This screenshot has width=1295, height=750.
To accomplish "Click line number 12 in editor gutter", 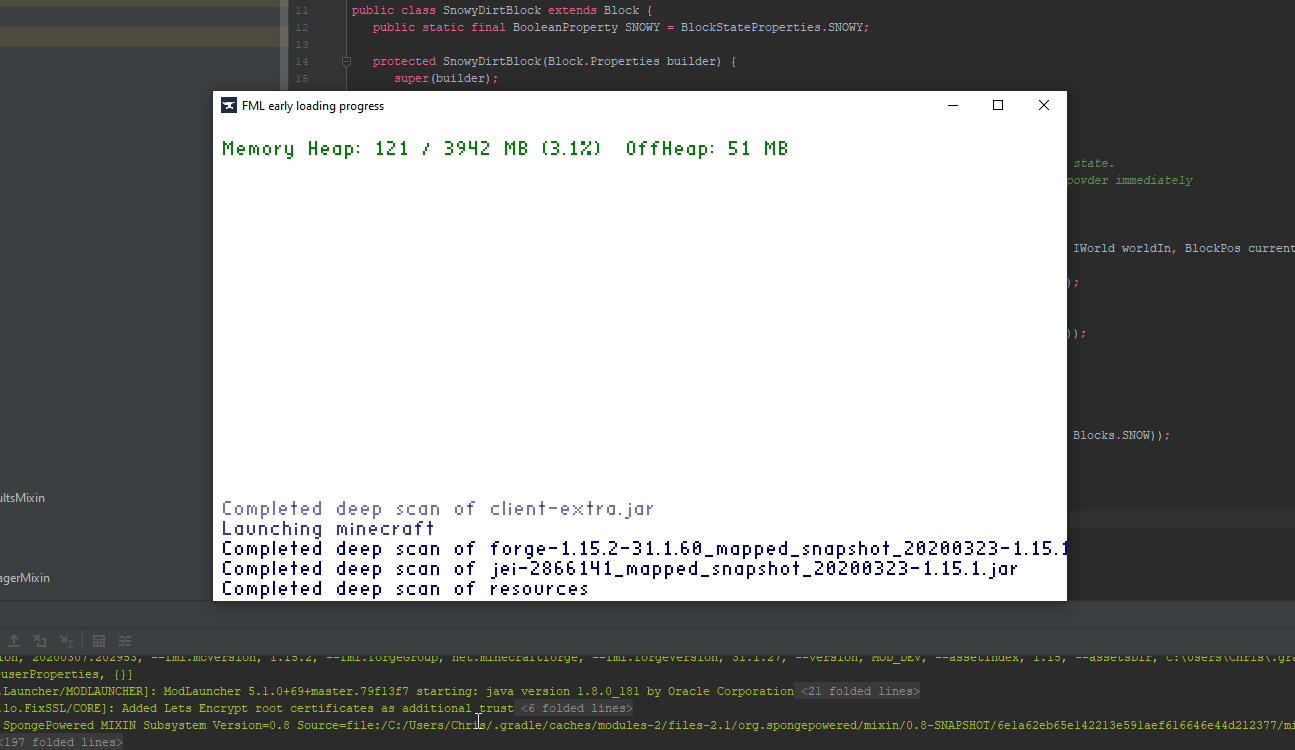I will (301, 27).
